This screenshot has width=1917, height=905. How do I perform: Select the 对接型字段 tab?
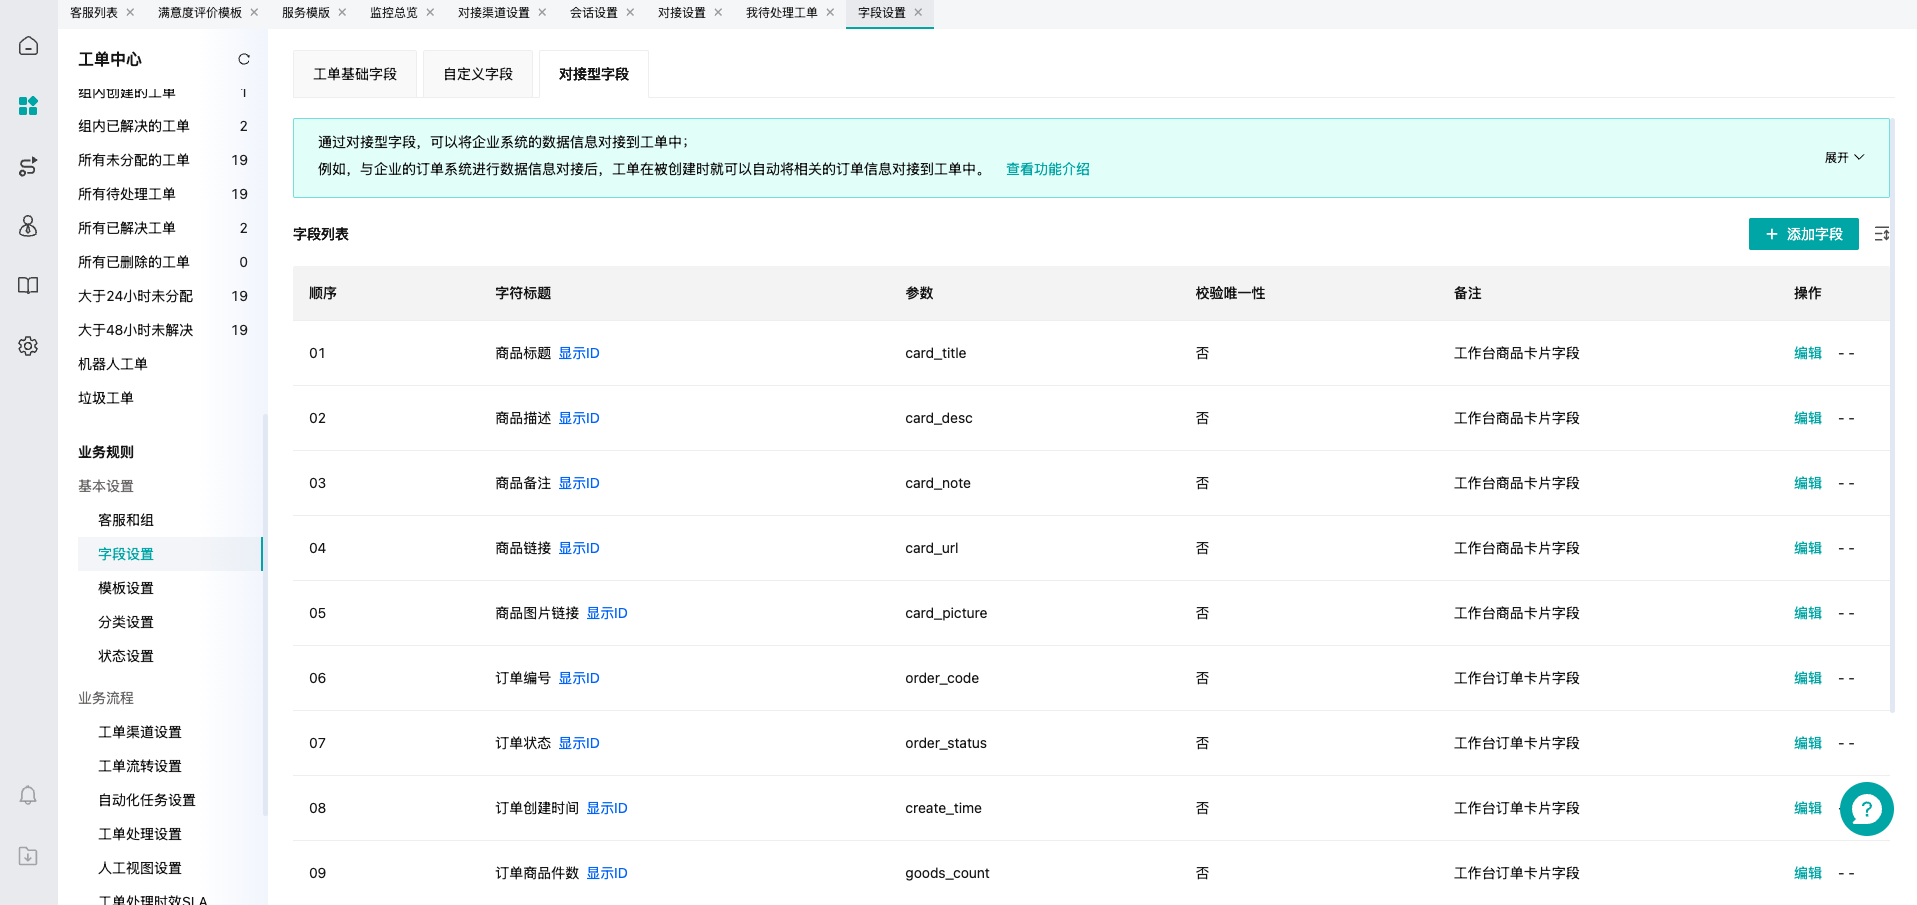(594, 74)
